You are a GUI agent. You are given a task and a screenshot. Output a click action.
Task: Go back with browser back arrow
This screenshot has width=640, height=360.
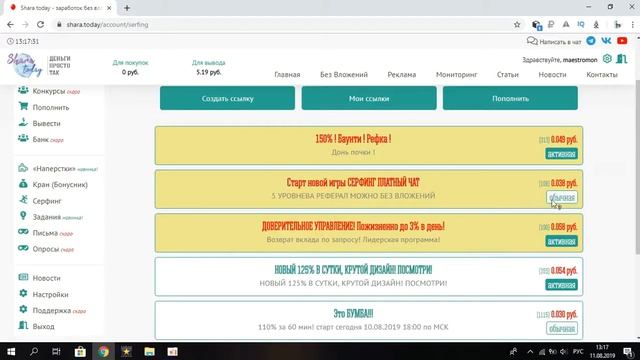(x=10, y=24)
